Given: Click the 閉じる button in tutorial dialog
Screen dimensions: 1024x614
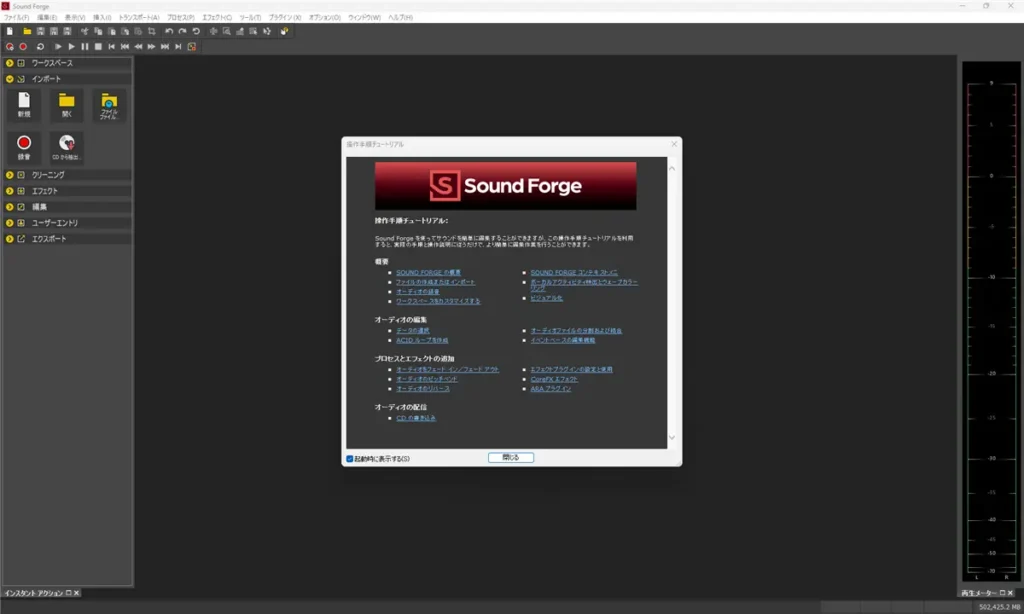Looking at the screenshot, I should [x=511, y=458].
